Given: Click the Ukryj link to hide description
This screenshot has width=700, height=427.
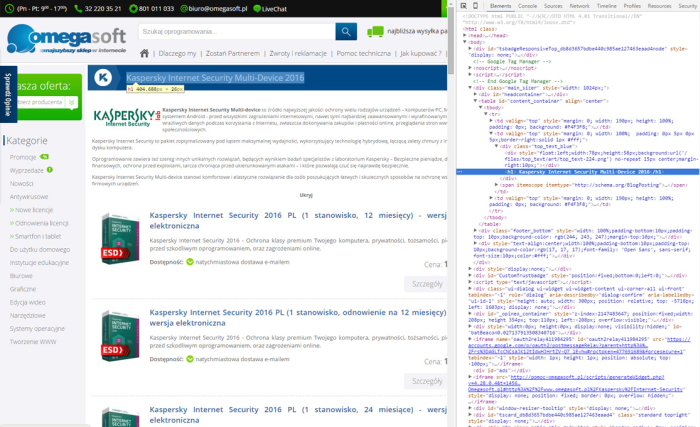Looking at the screenshot, I should (x=278, y=195).
